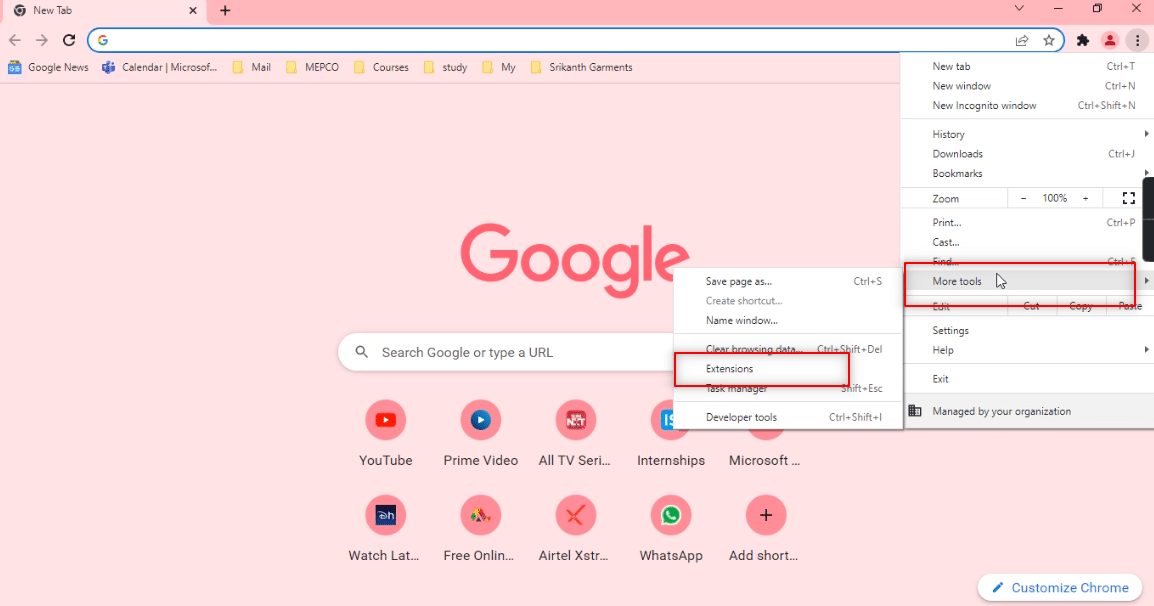Image resolution: width=1154 pixels, height=606 pixels.
Task: Expand the Bookmarks submenu
Action: (1027, 173)
